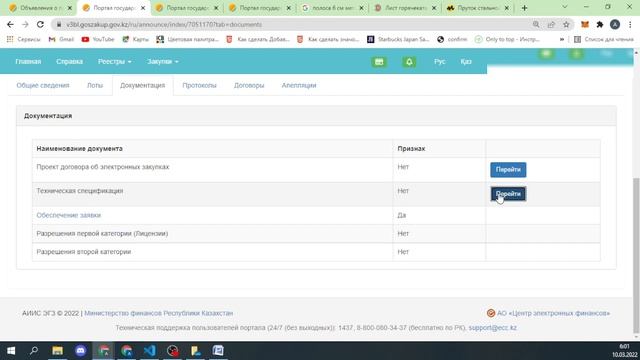Open Windows taskbar search
This screenshot has width=640, height=360.
tap(34, 351)
